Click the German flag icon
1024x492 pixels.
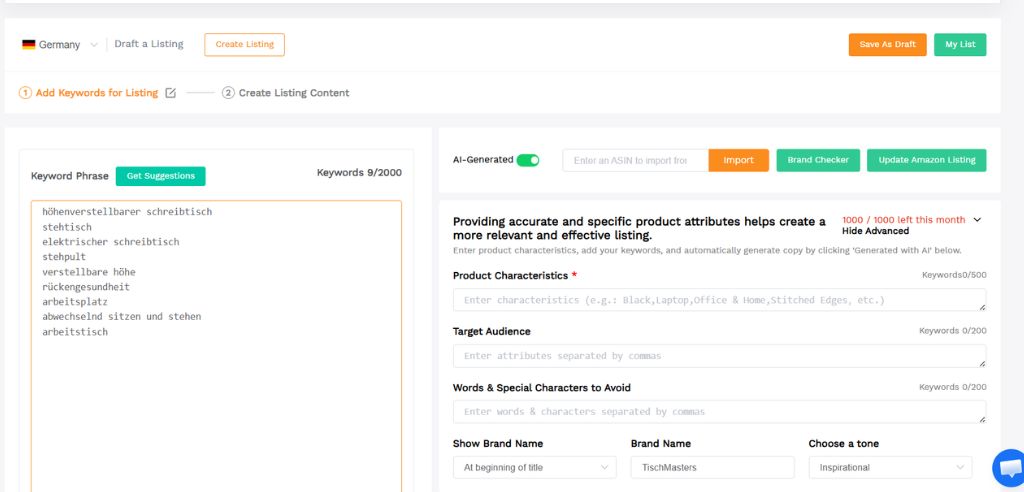29,44
